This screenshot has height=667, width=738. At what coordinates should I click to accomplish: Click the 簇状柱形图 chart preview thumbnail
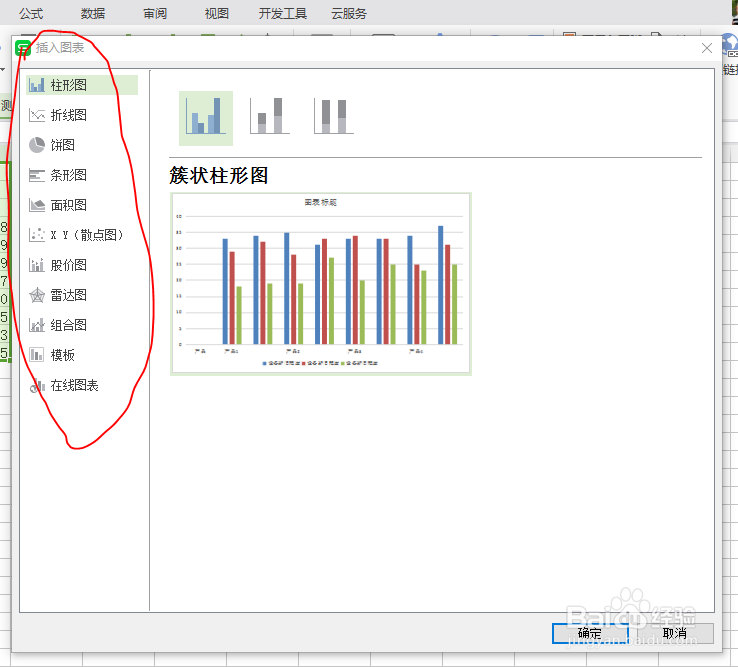pyautogui.click(x=321, y=284)
